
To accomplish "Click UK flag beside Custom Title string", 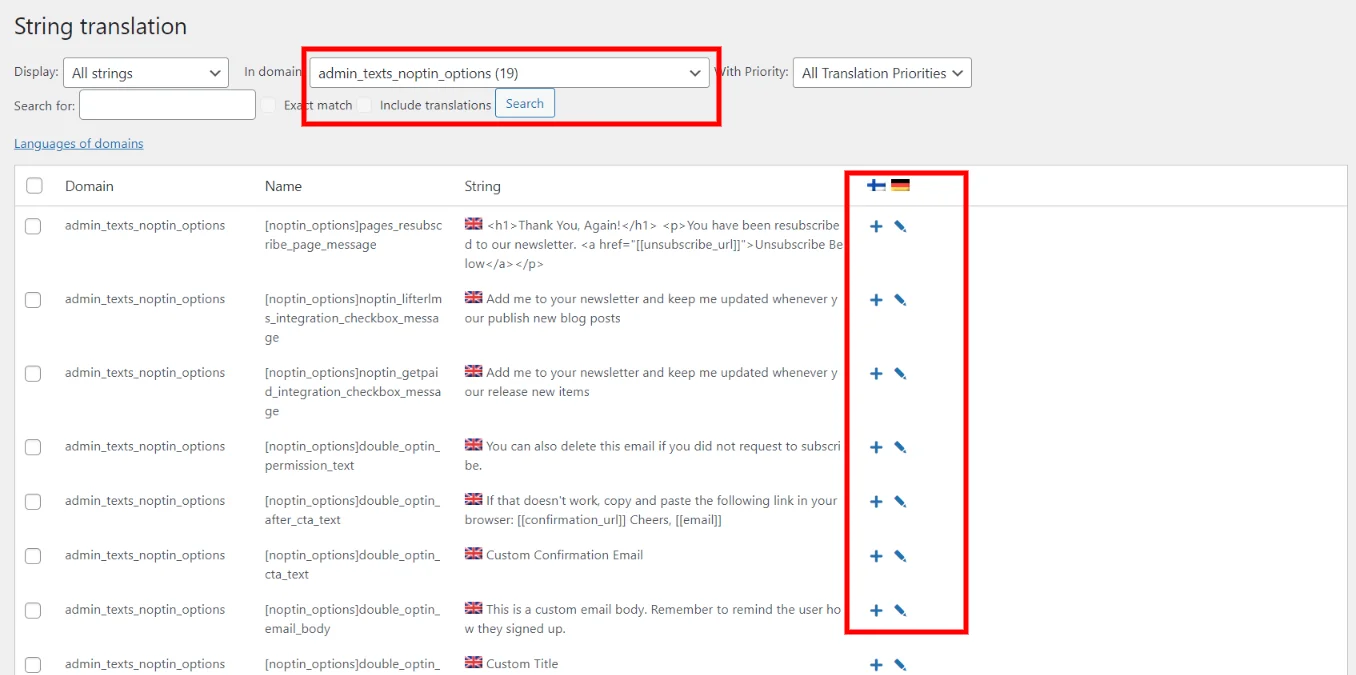I will click(473, 662).
